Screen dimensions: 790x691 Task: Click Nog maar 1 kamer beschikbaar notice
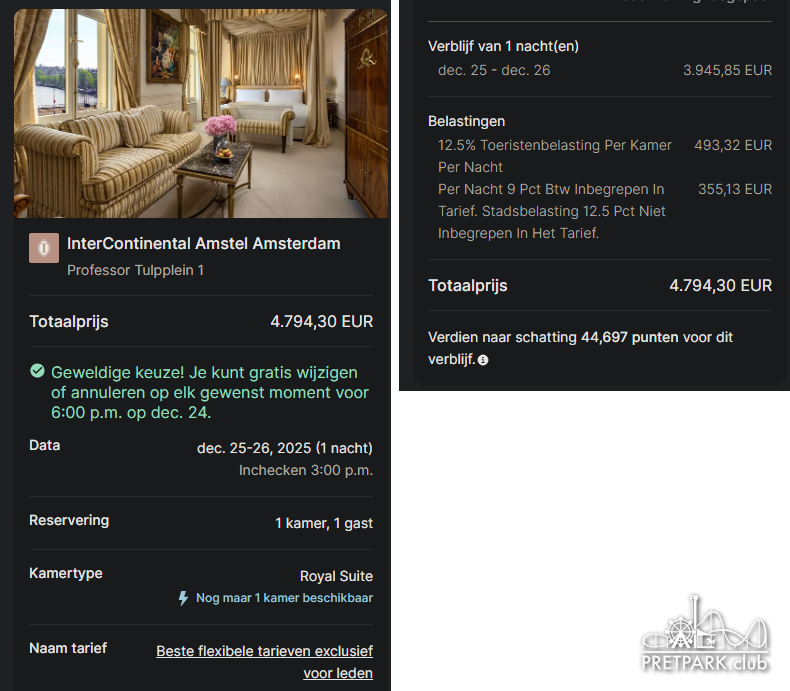(284, 598)
